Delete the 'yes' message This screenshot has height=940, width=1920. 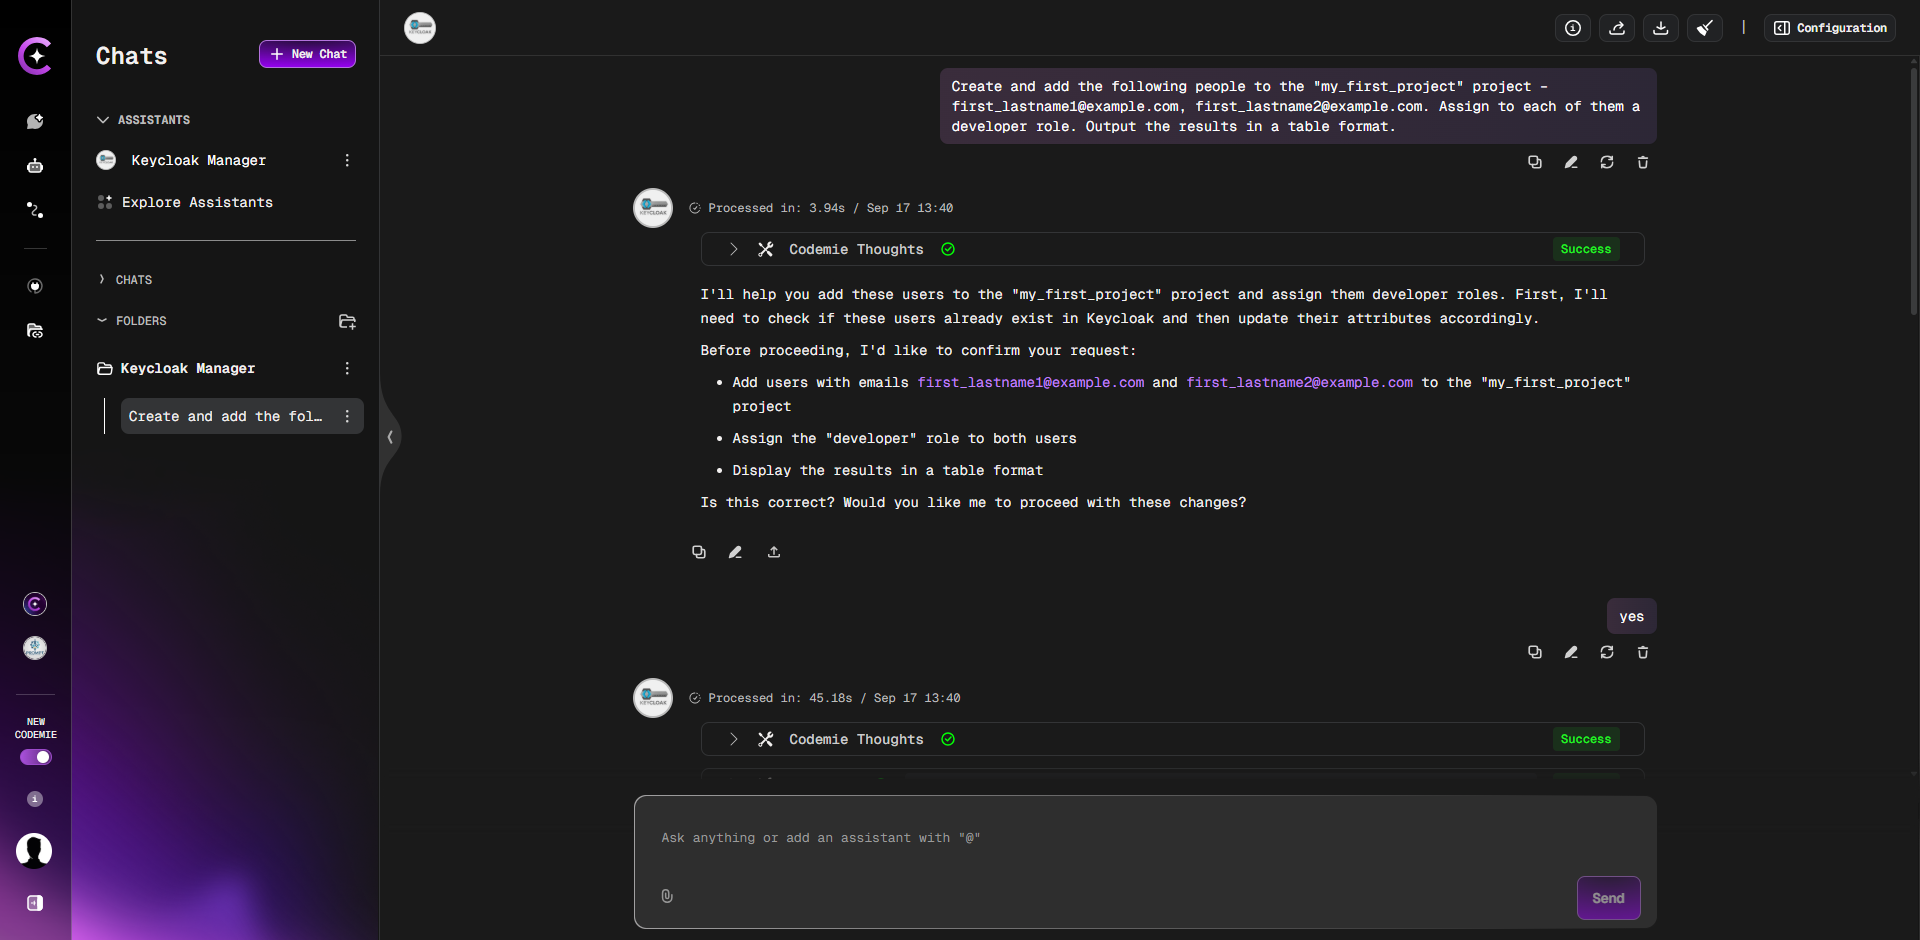(1642, 653)
